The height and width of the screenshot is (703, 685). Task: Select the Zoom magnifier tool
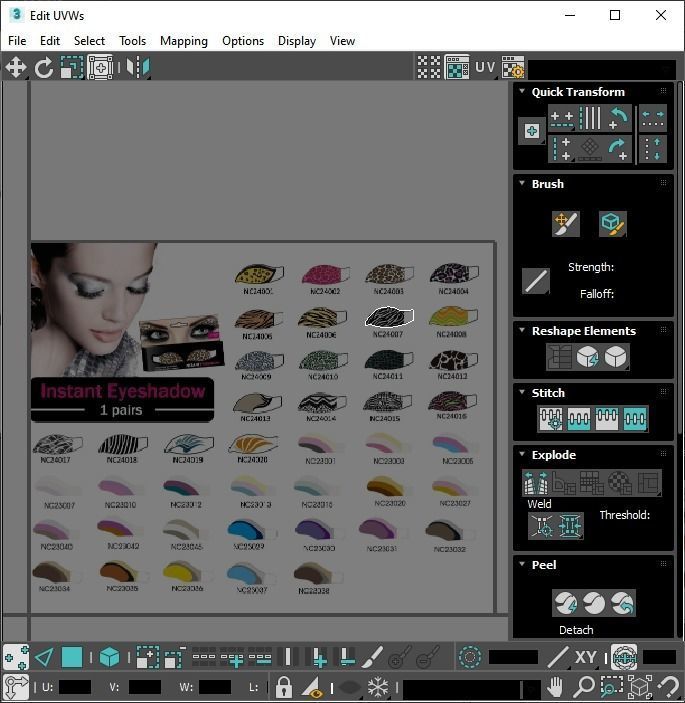pos(584,686)
